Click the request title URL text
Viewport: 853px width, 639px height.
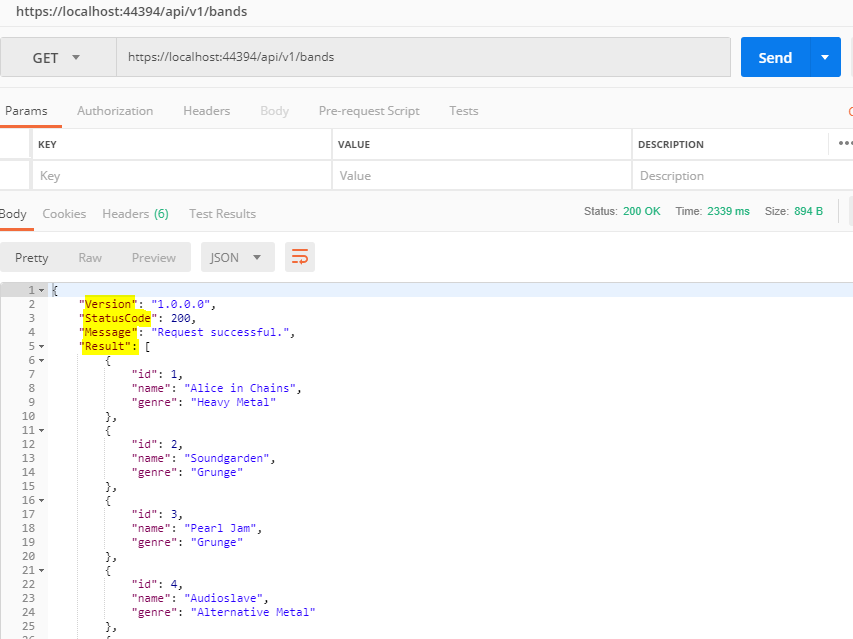click(131, 11)
